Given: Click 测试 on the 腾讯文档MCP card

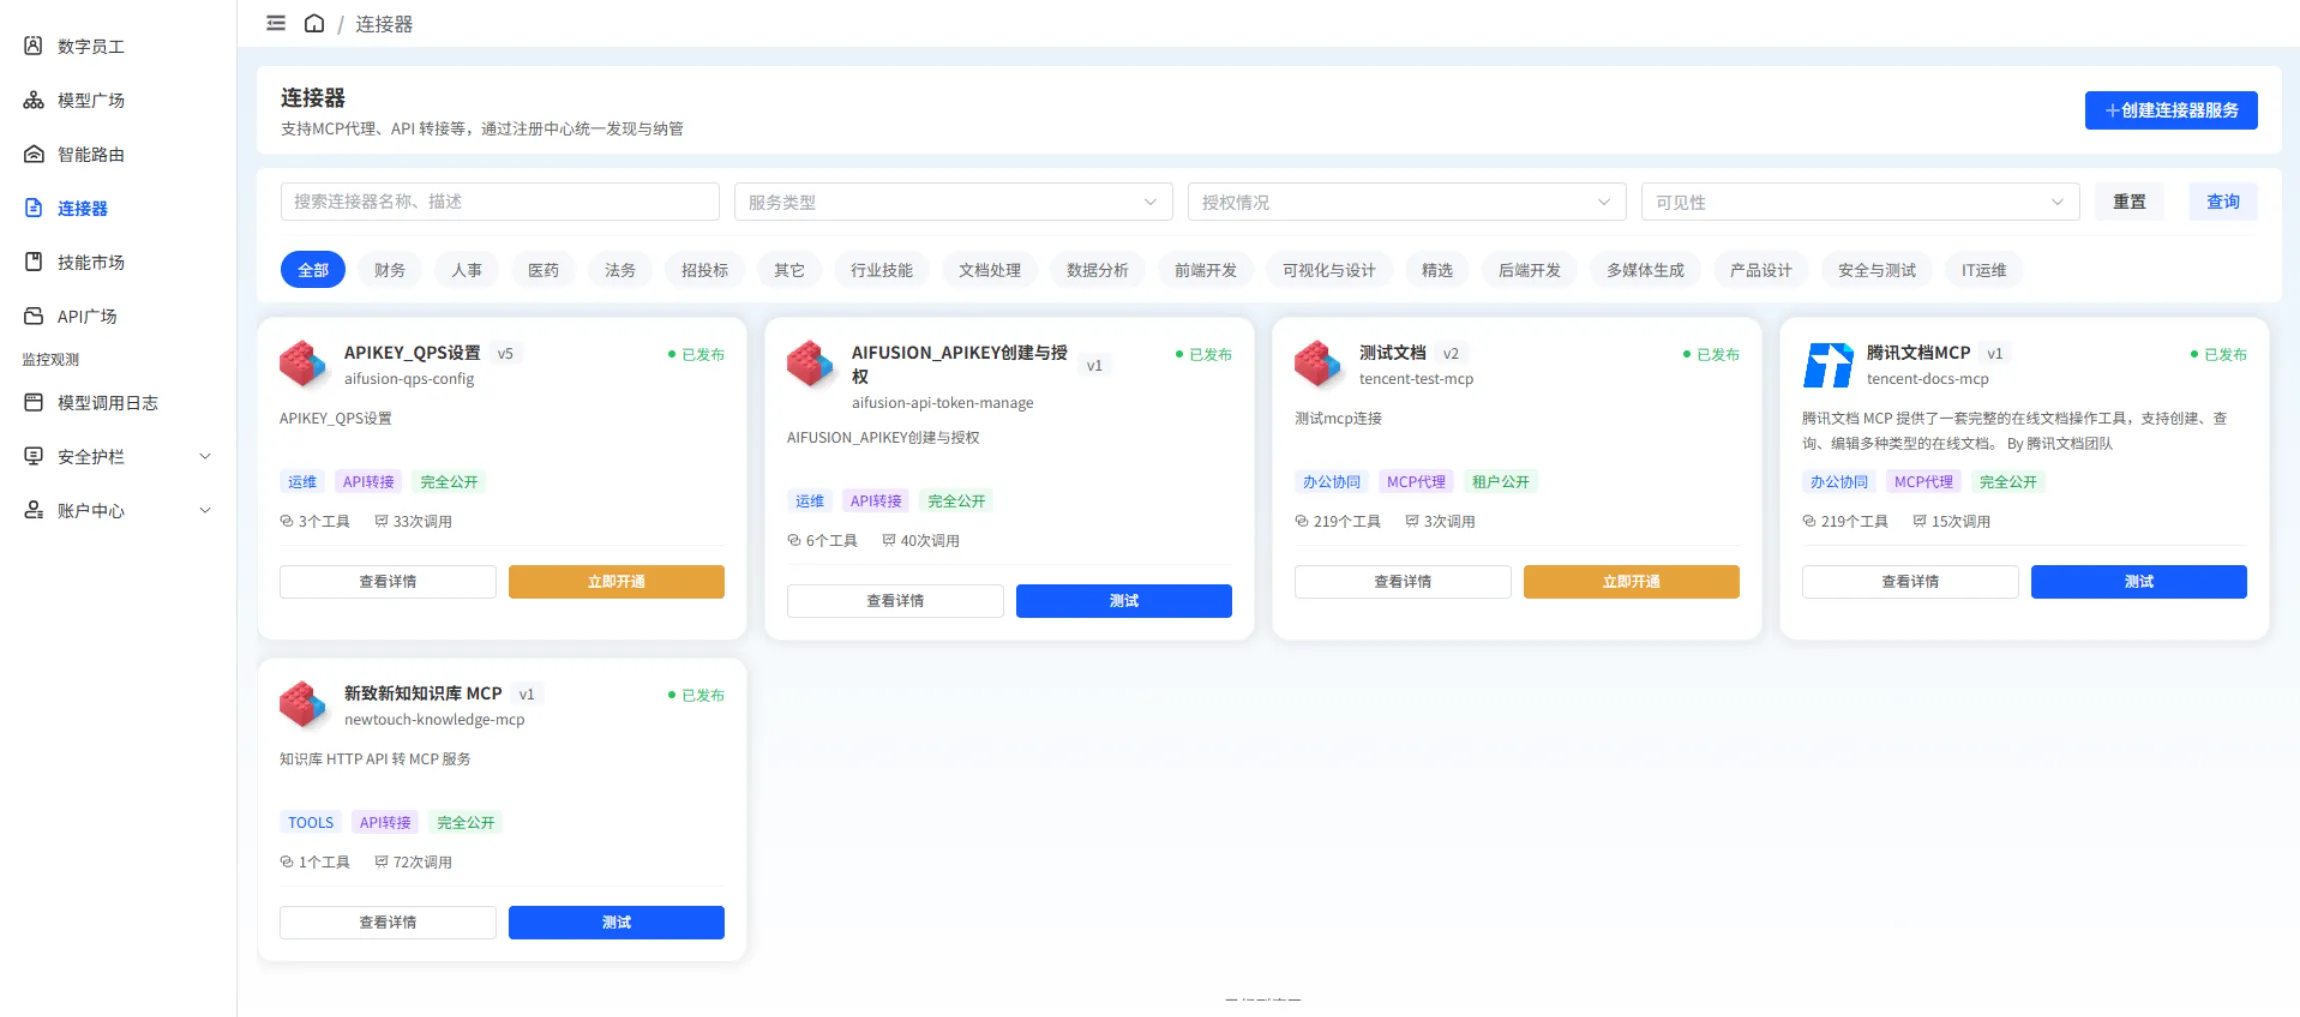Looking at the screenshot, I should coord(2139,582).
